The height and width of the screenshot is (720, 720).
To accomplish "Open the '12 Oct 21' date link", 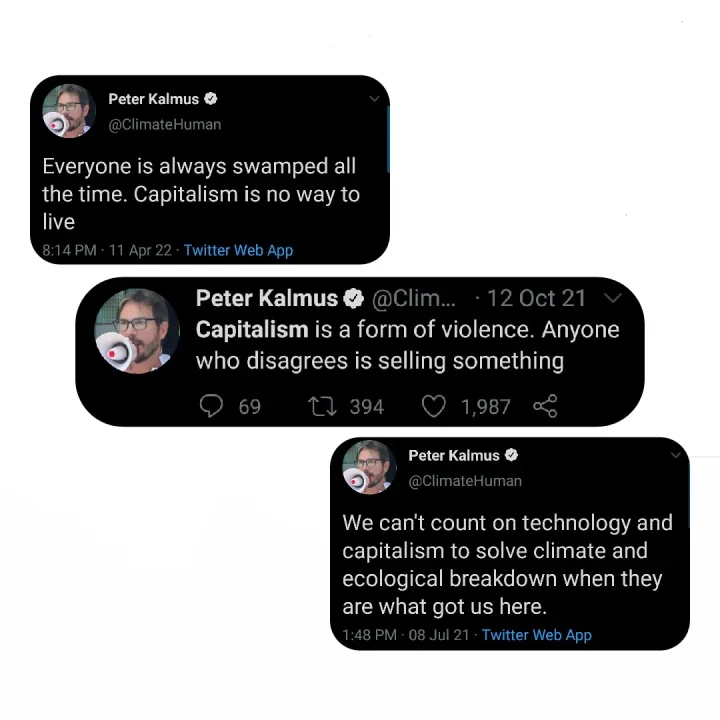I will (536, 298).
